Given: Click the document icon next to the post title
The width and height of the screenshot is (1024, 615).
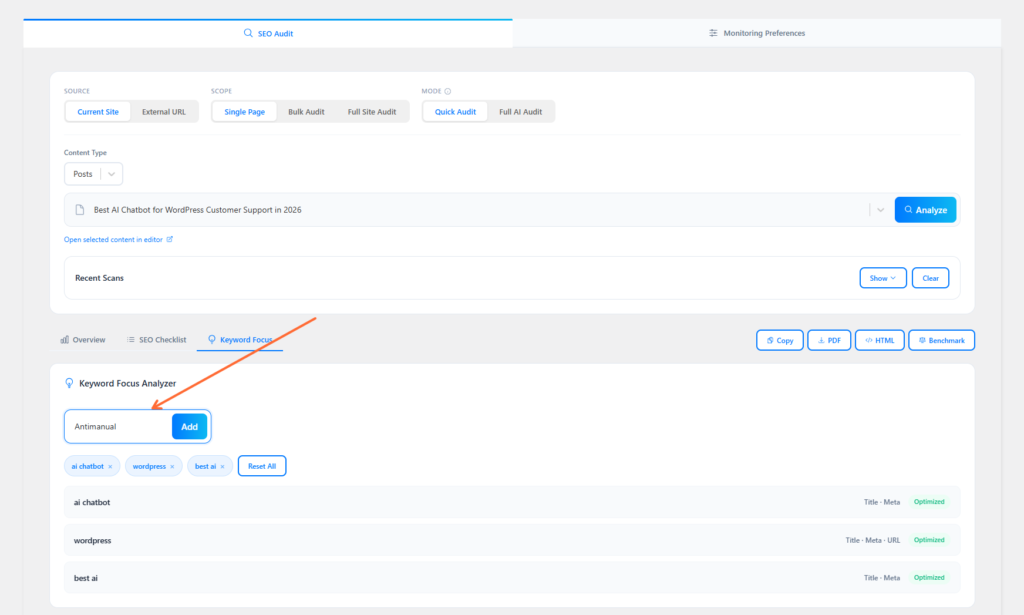Looking at the screenshot, I should [79, 209].
